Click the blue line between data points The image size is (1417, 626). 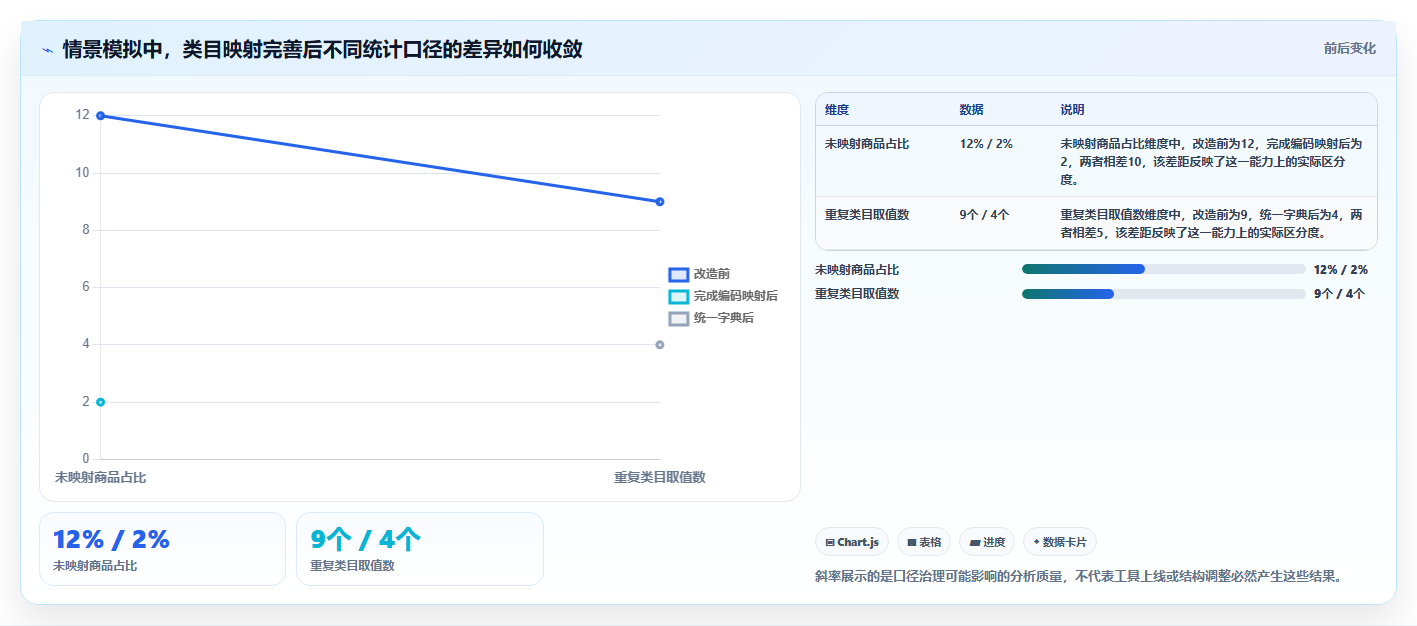tap(380, 159)
